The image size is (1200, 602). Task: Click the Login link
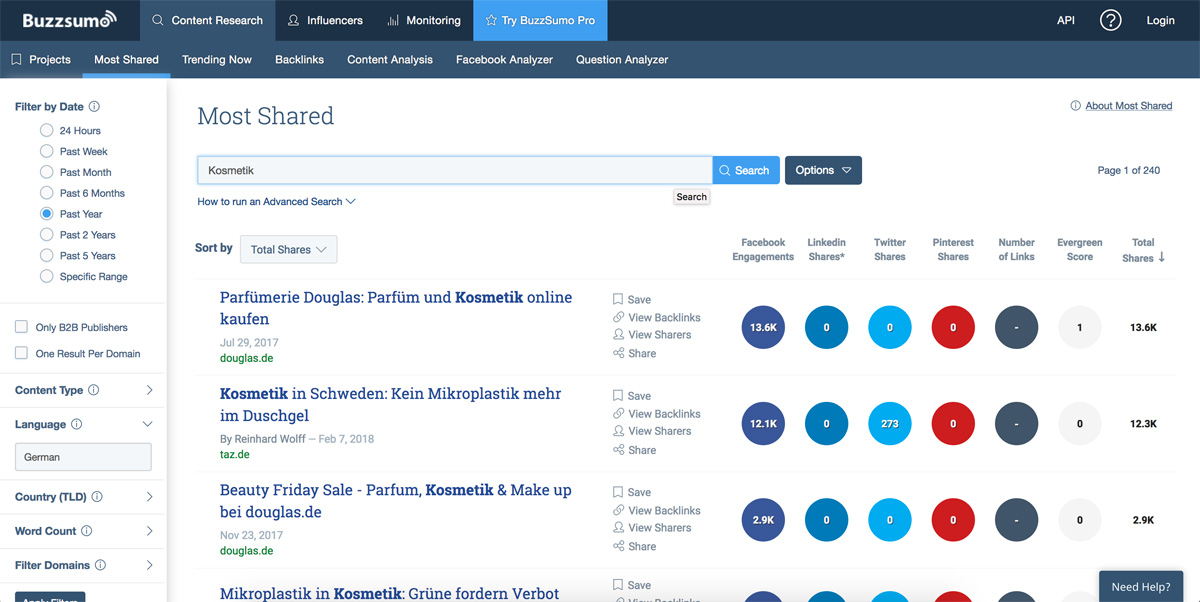[x=1161, y=20]
